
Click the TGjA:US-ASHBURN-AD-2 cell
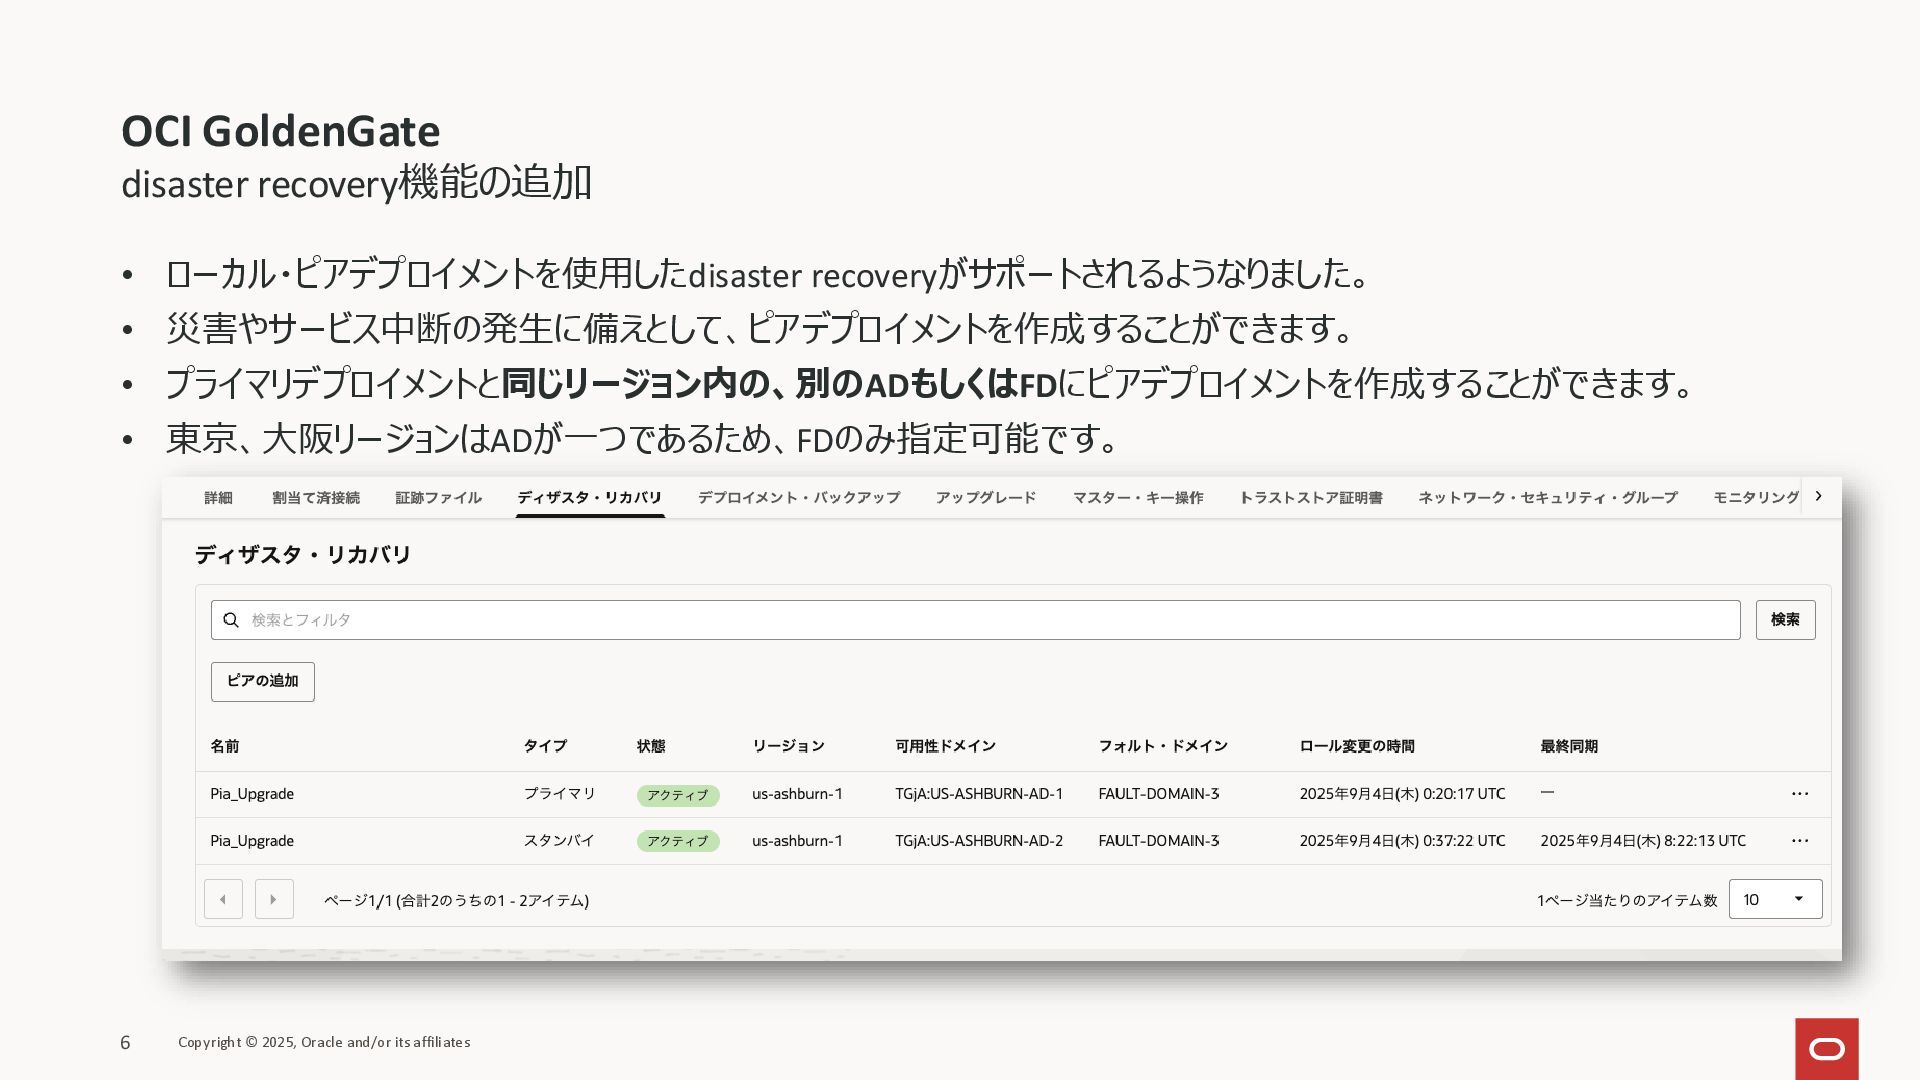click(x=979, y=841)
